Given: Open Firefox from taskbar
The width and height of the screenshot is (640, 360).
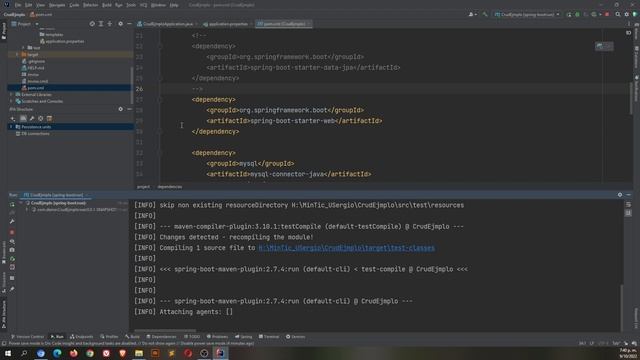Looking at the screenshot, I should tap(73, 353).
